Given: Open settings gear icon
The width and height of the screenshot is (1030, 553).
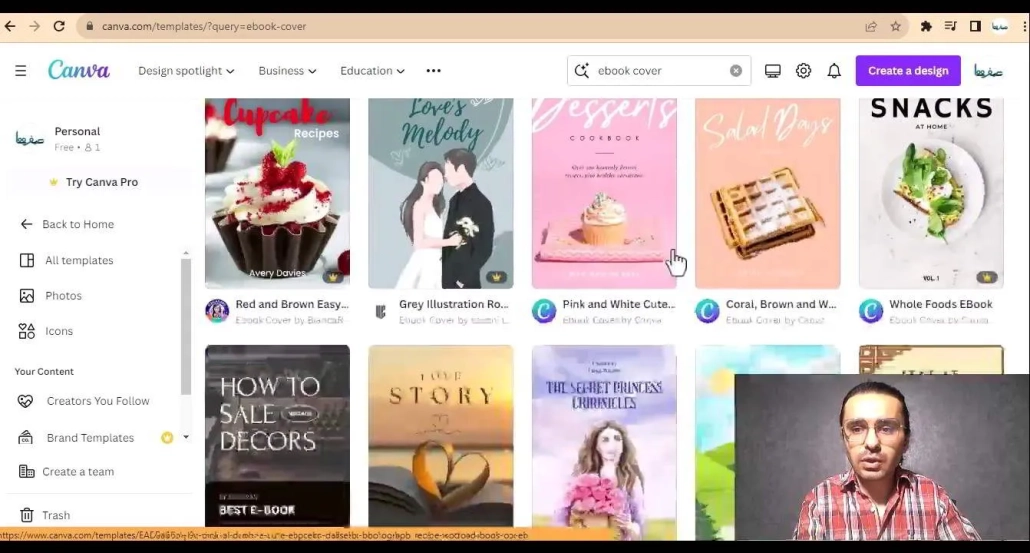Looking at the screenshot, I should pos(803,70).
